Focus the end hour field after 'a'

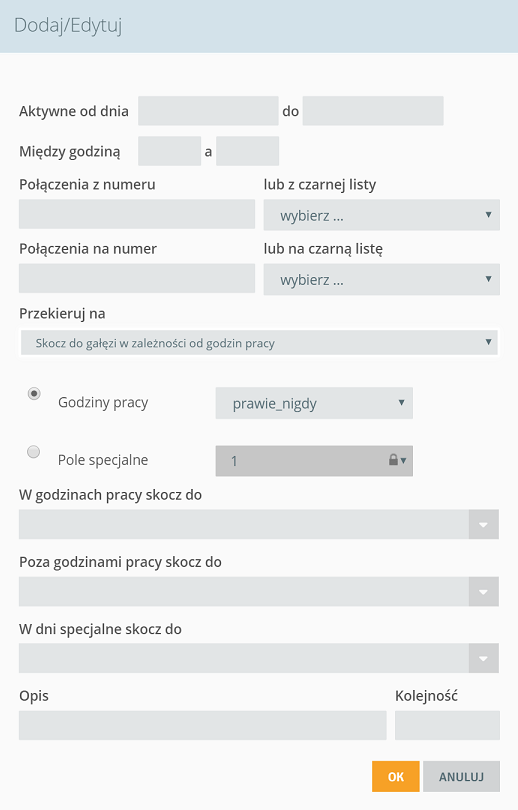[x=247, y=151]
